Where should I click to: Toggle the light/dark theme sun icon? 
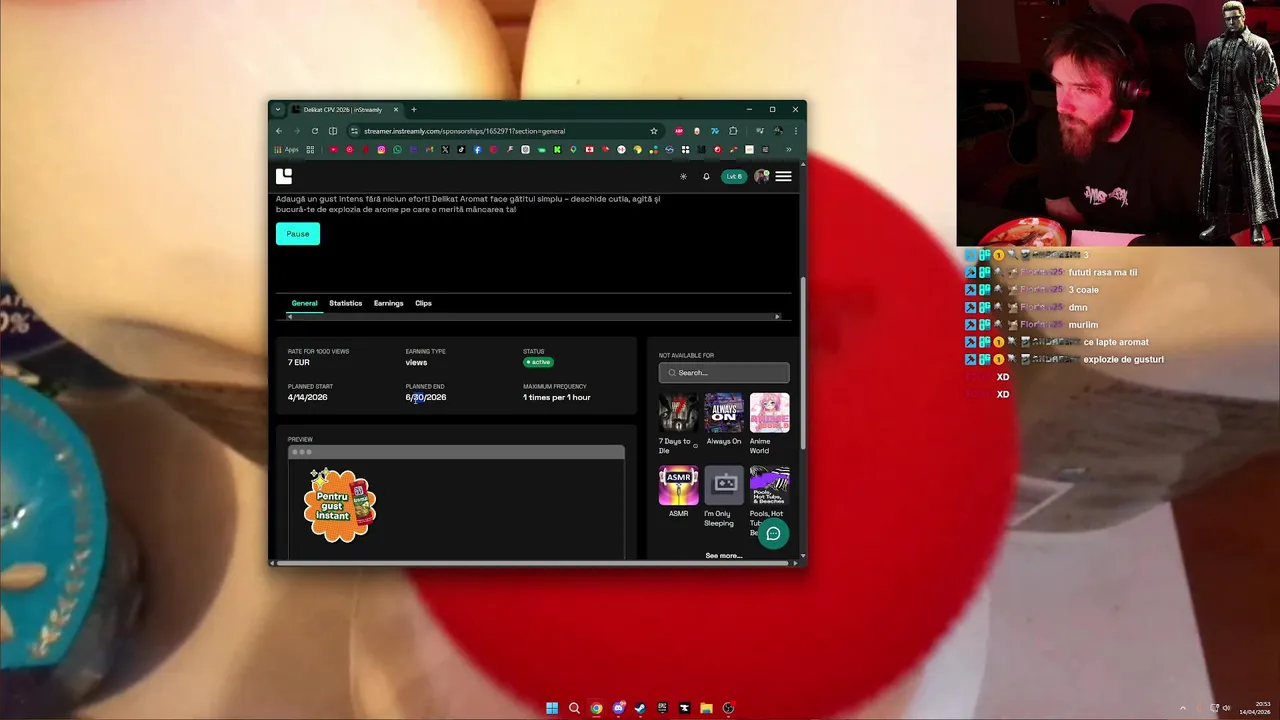(683, 176)
